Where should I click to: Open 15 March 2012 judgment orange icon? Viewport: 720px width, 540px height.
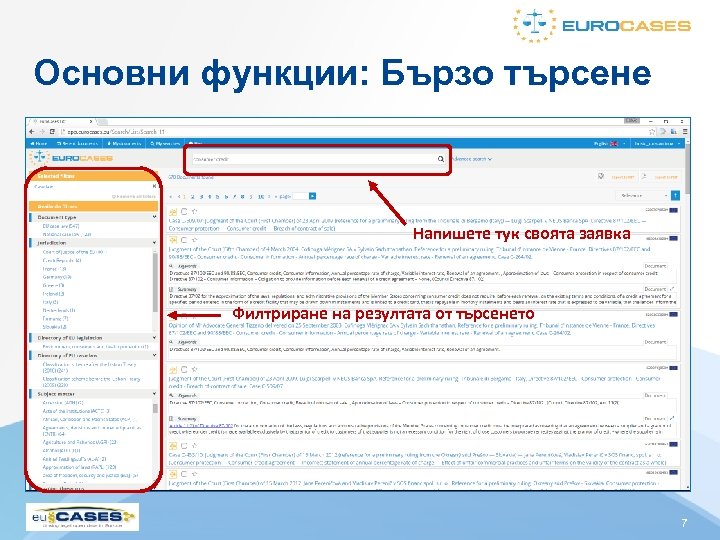click(x=173, y=474)
